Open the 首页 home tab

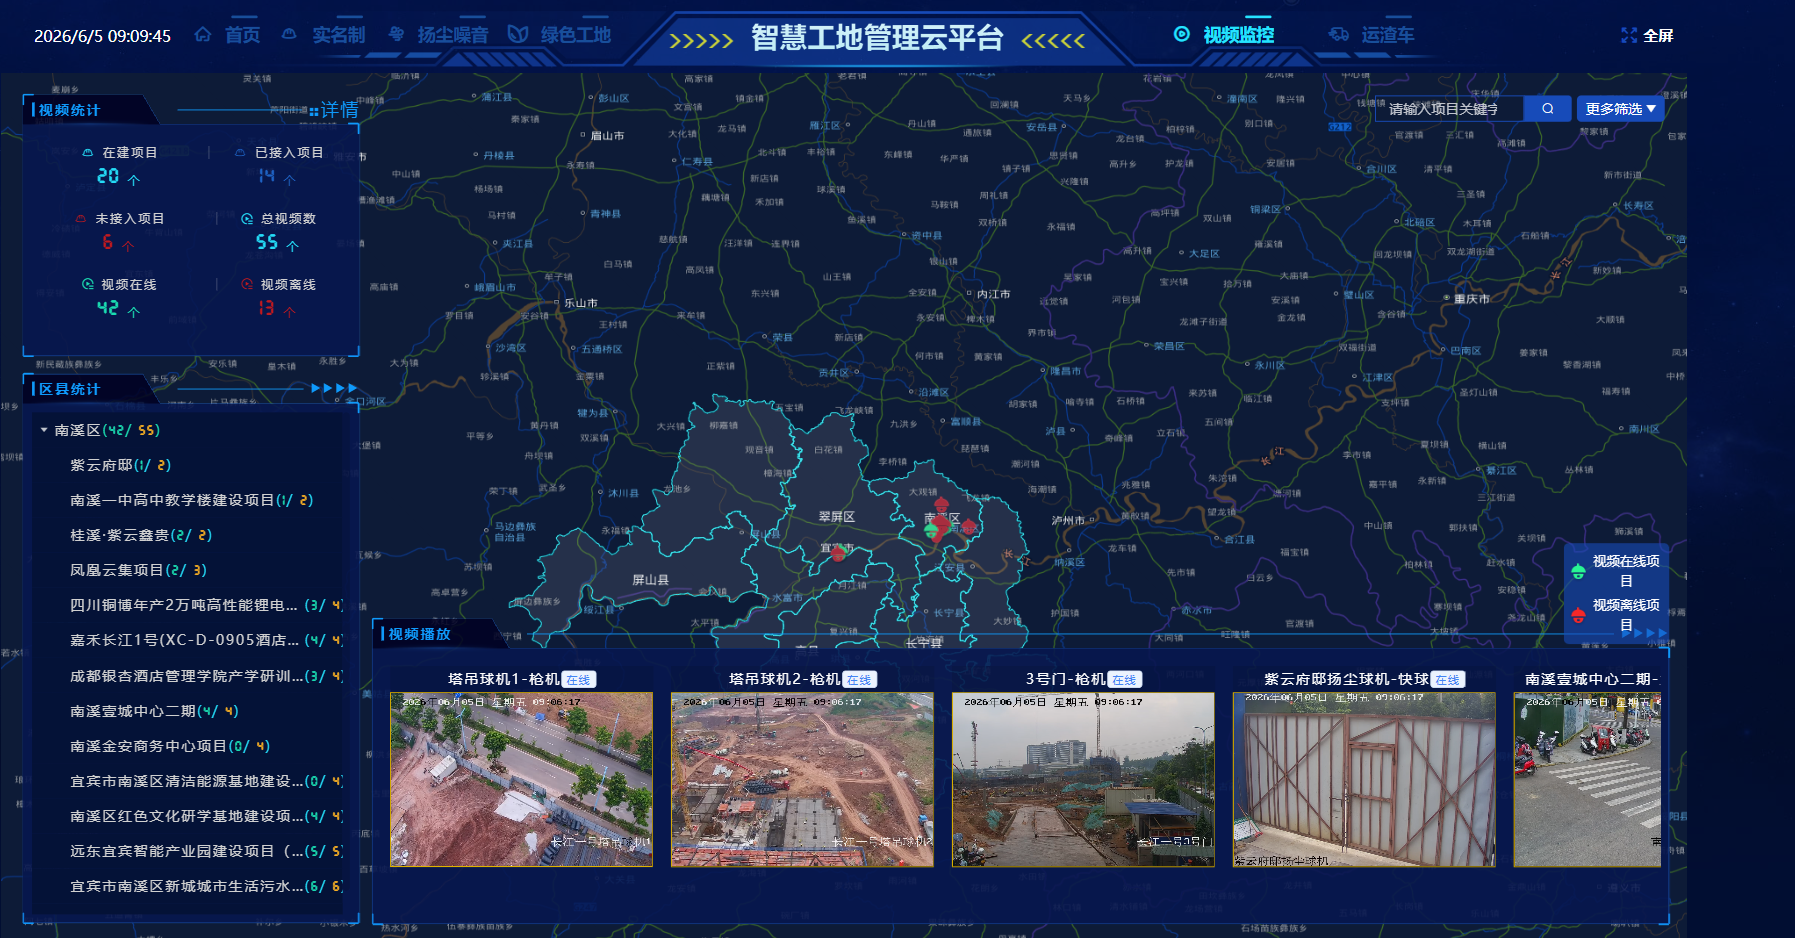point(242,35)
